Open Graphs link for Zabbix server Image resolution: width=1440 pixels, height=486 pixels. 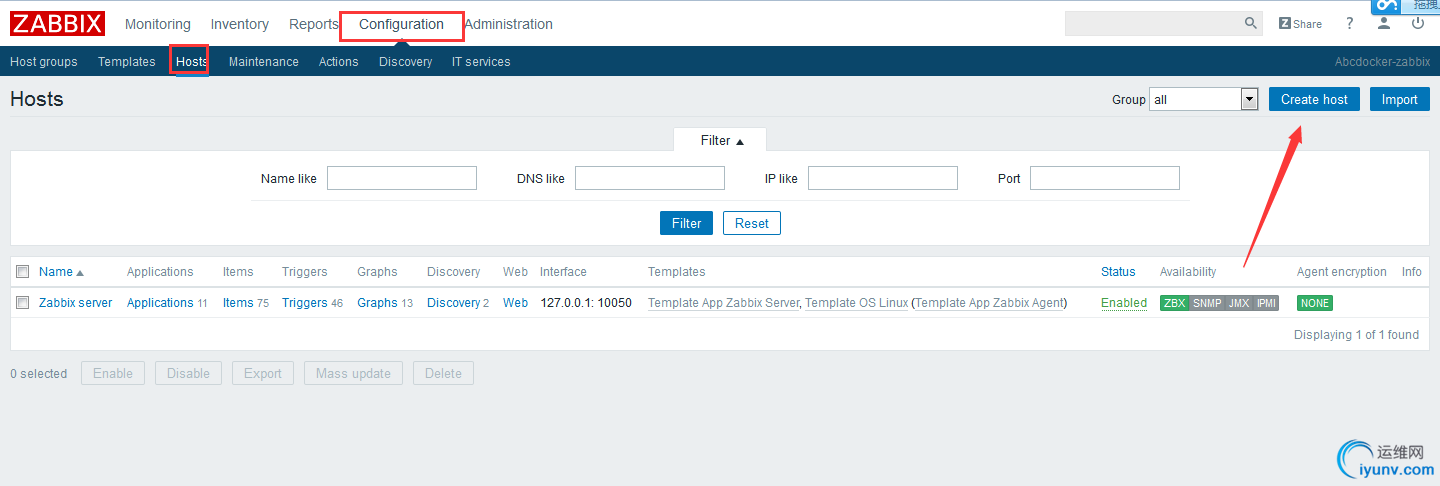pos(377,303)
